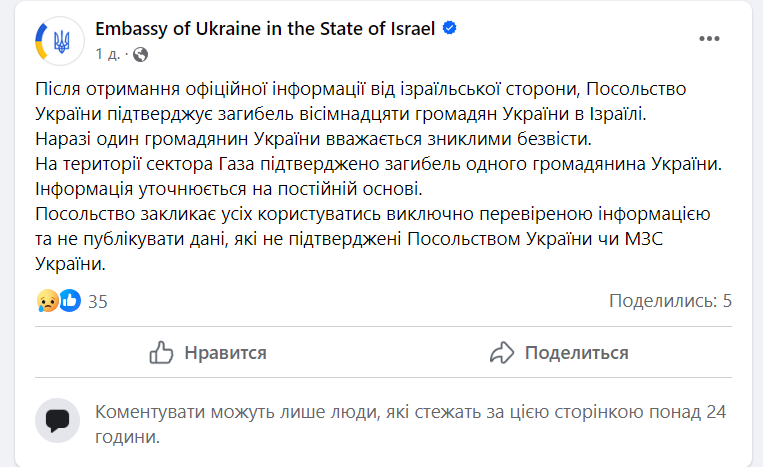
Task: Open the Embassy of Ukraine page name link
Action: (x=265, y=29)
